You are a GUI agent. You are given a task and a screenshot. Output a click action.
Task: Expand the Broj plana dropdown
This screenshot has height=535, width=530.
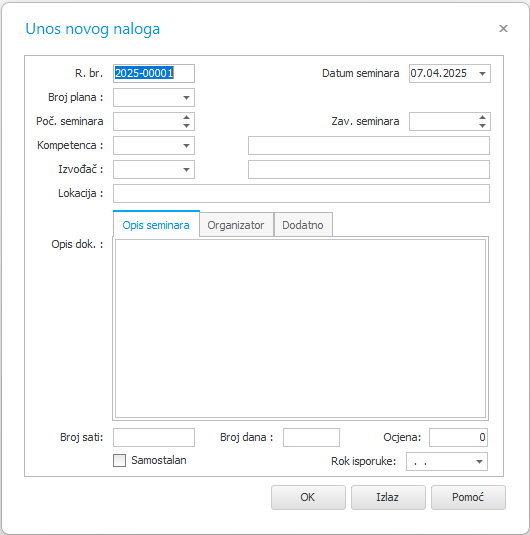click(186, 98)
